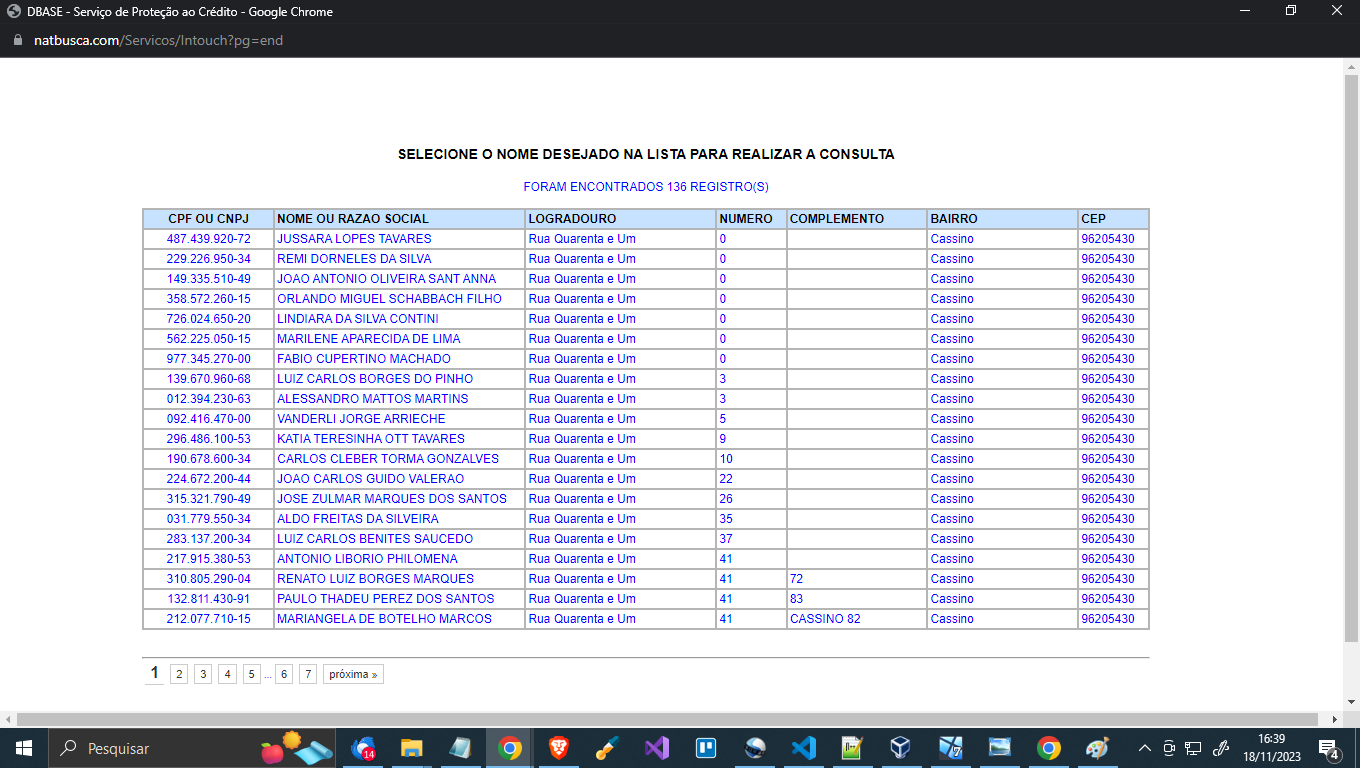Open the mail app with the 14 badge

click(x=363, y=748)
